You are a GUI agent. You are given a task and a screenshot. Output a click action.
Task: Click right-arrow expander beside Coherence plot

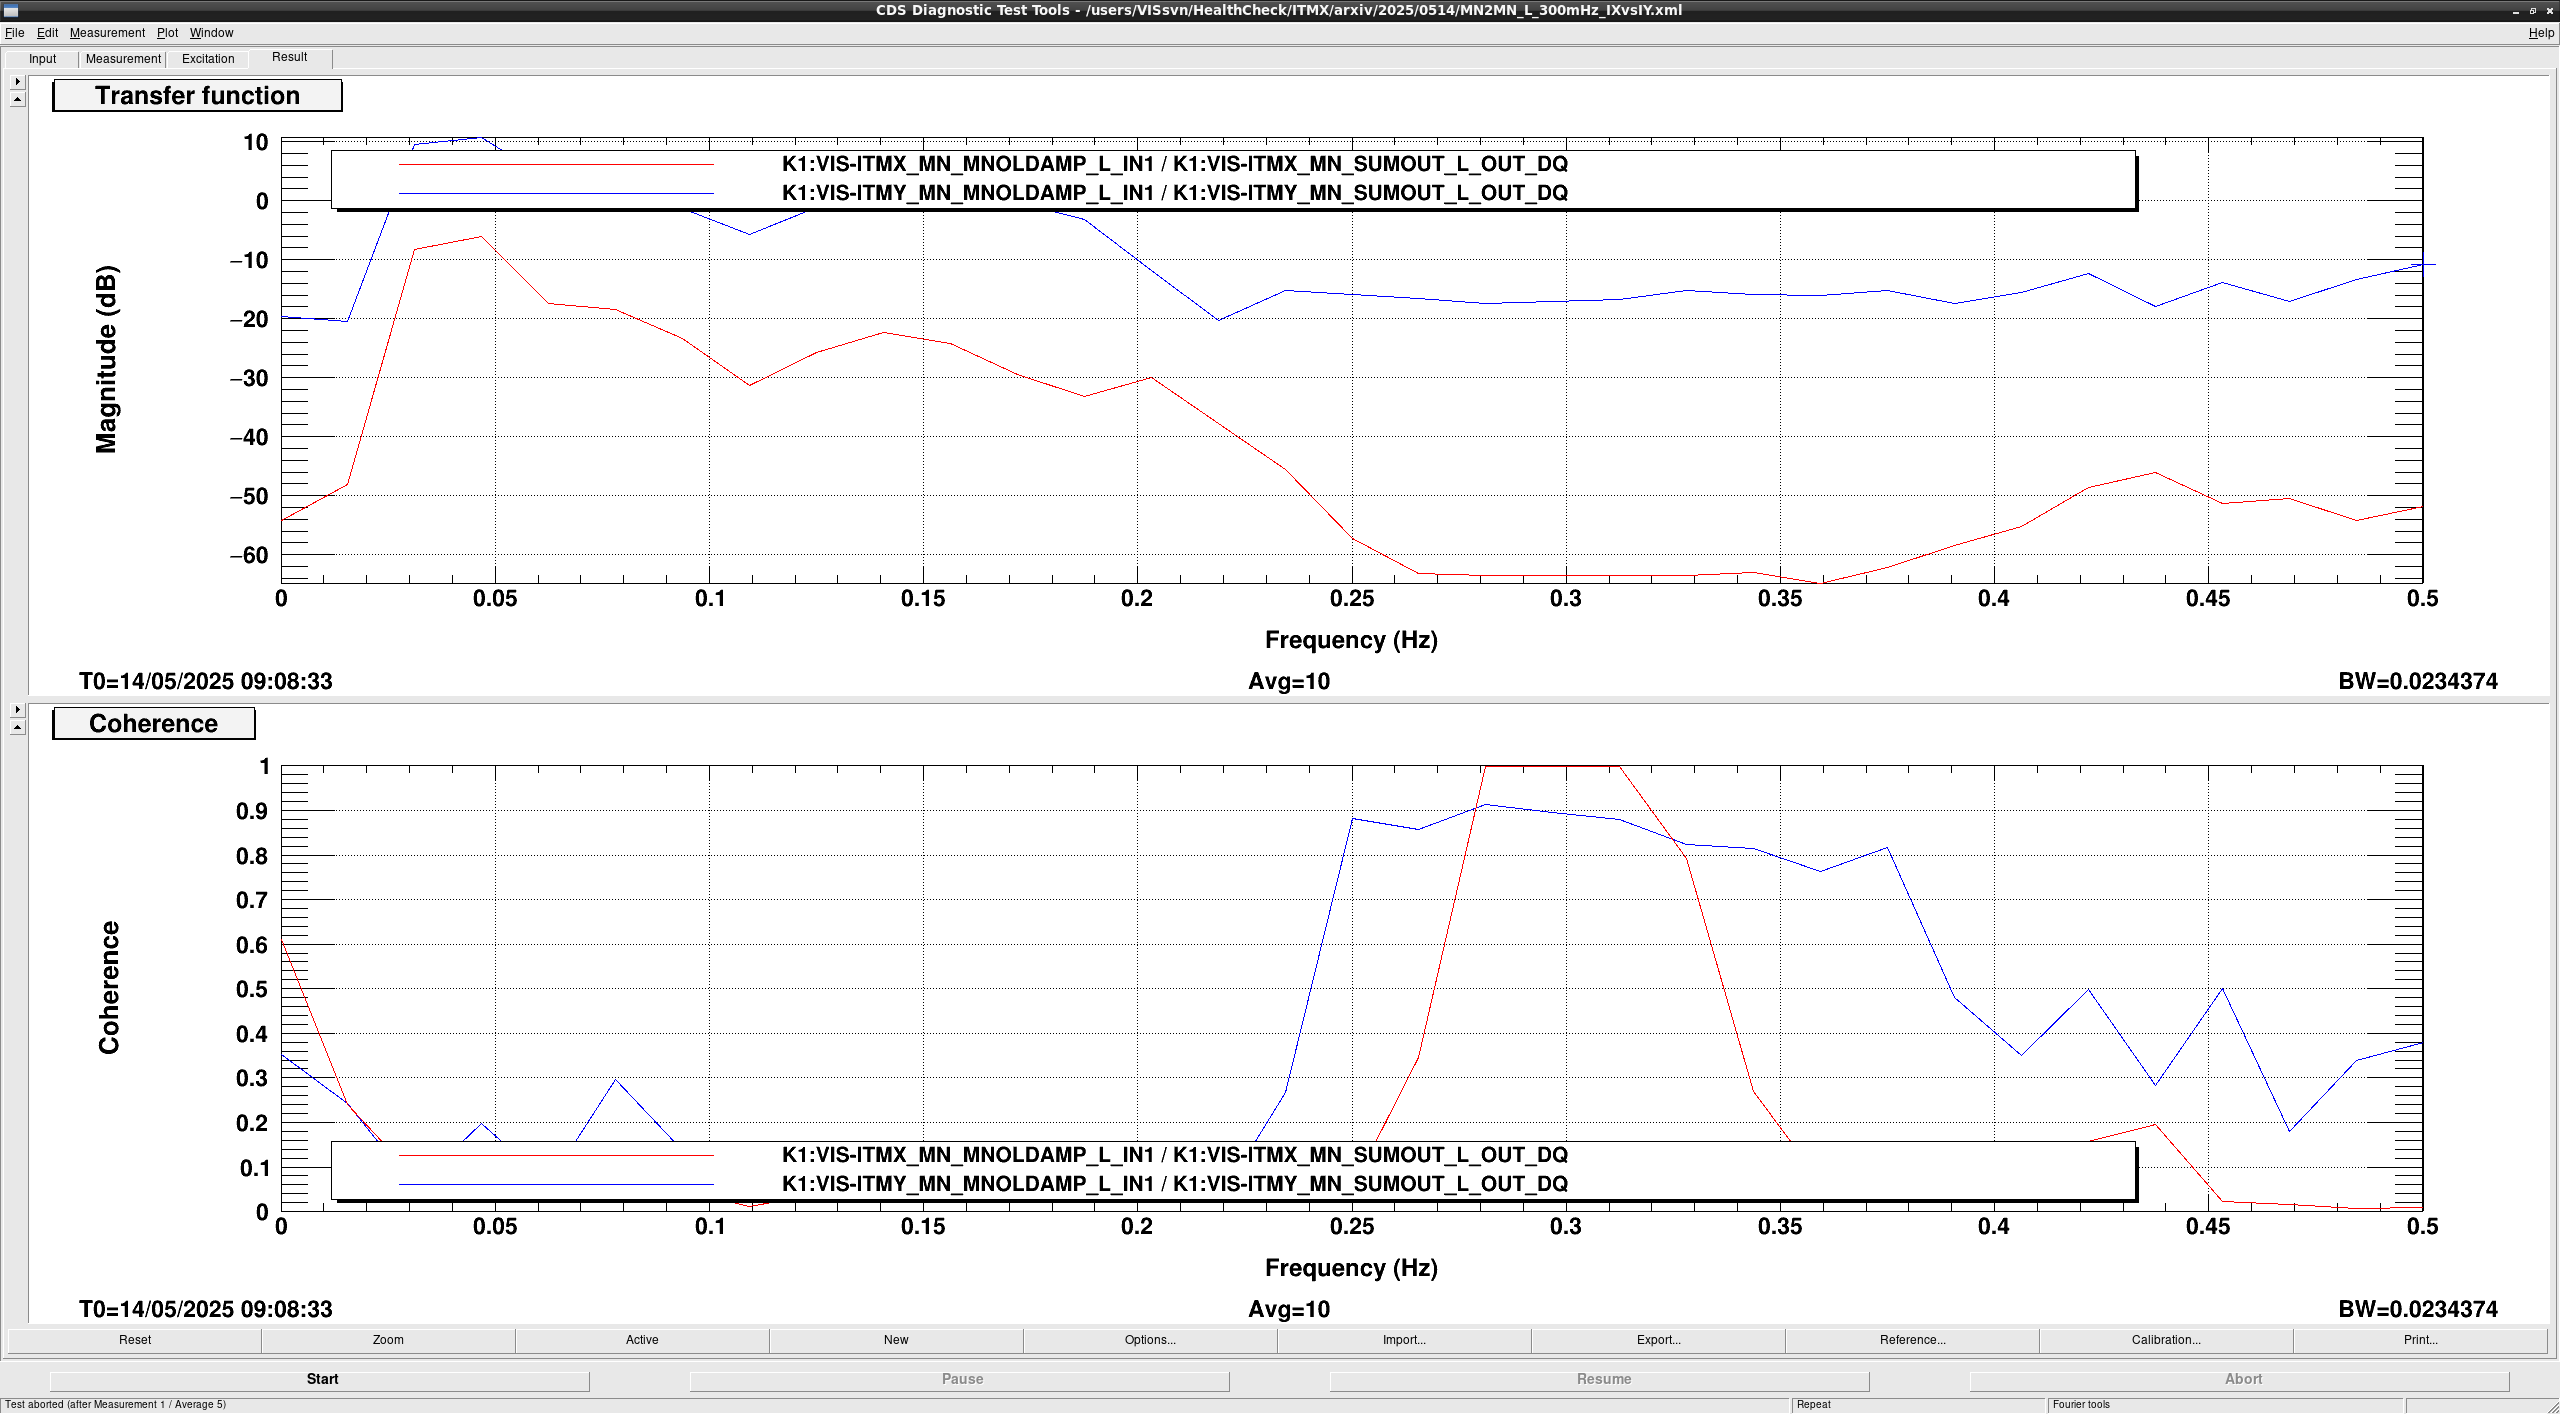17,710
